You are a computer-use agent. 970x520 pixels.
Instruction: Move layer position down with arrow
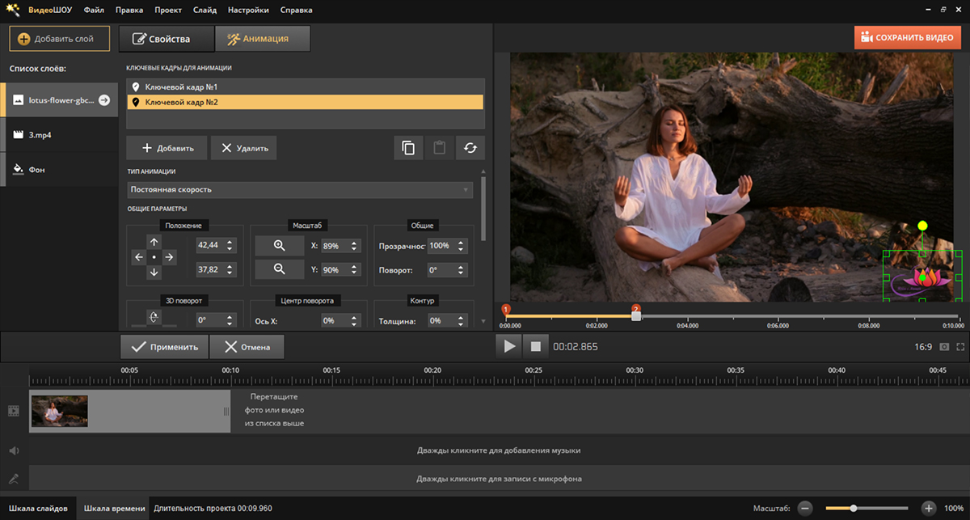(x=154, y=272)
